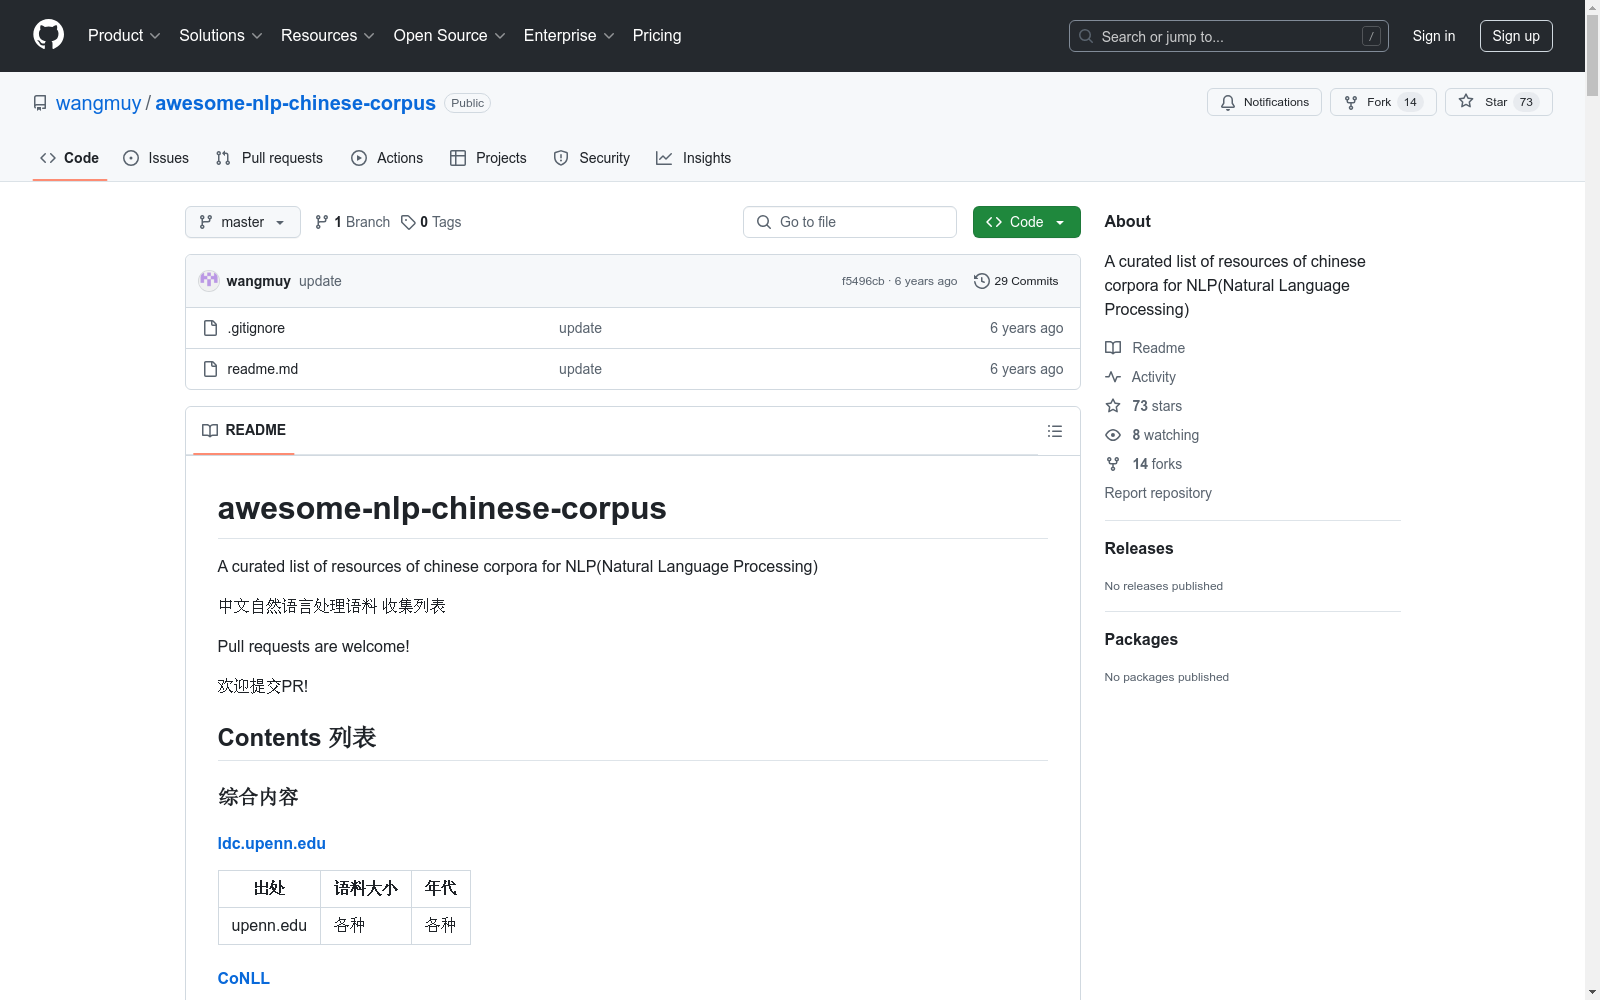The image size is (1600, 1000).
Task: Click the readme.md file icon
Action: click(210, 369)
